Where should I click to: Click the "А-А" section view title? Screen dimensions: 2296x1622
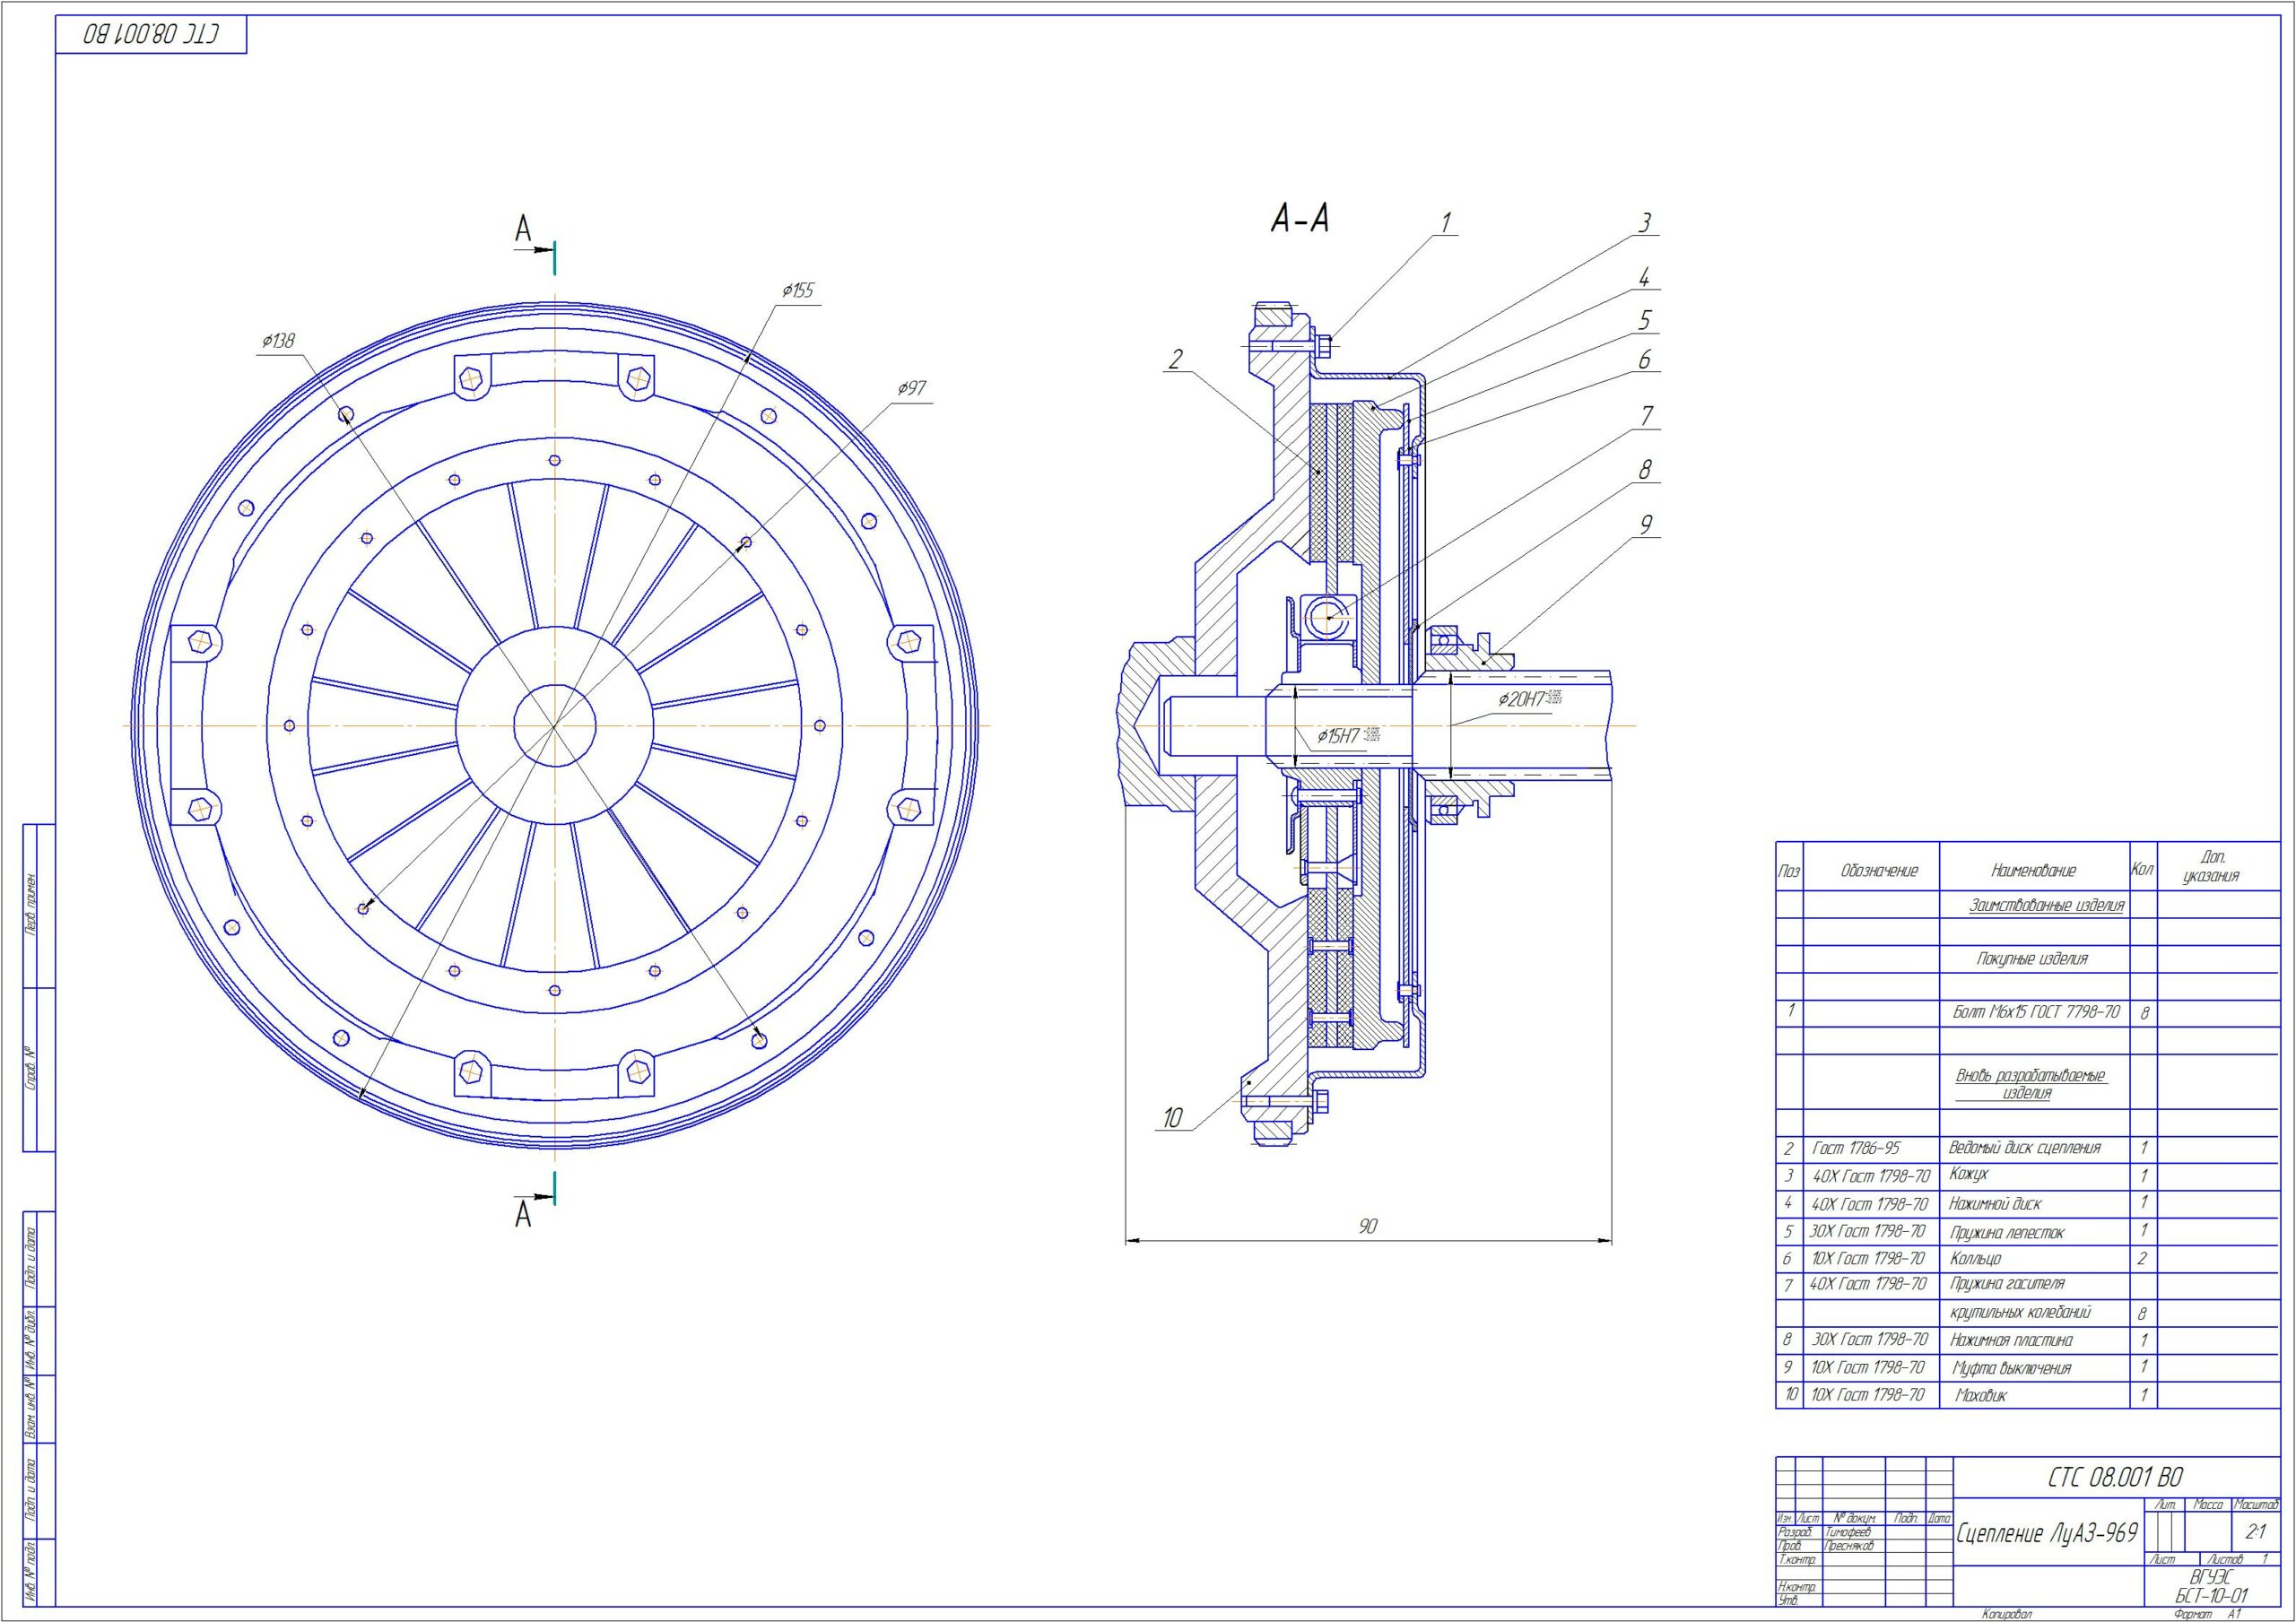pos(1300,218)
